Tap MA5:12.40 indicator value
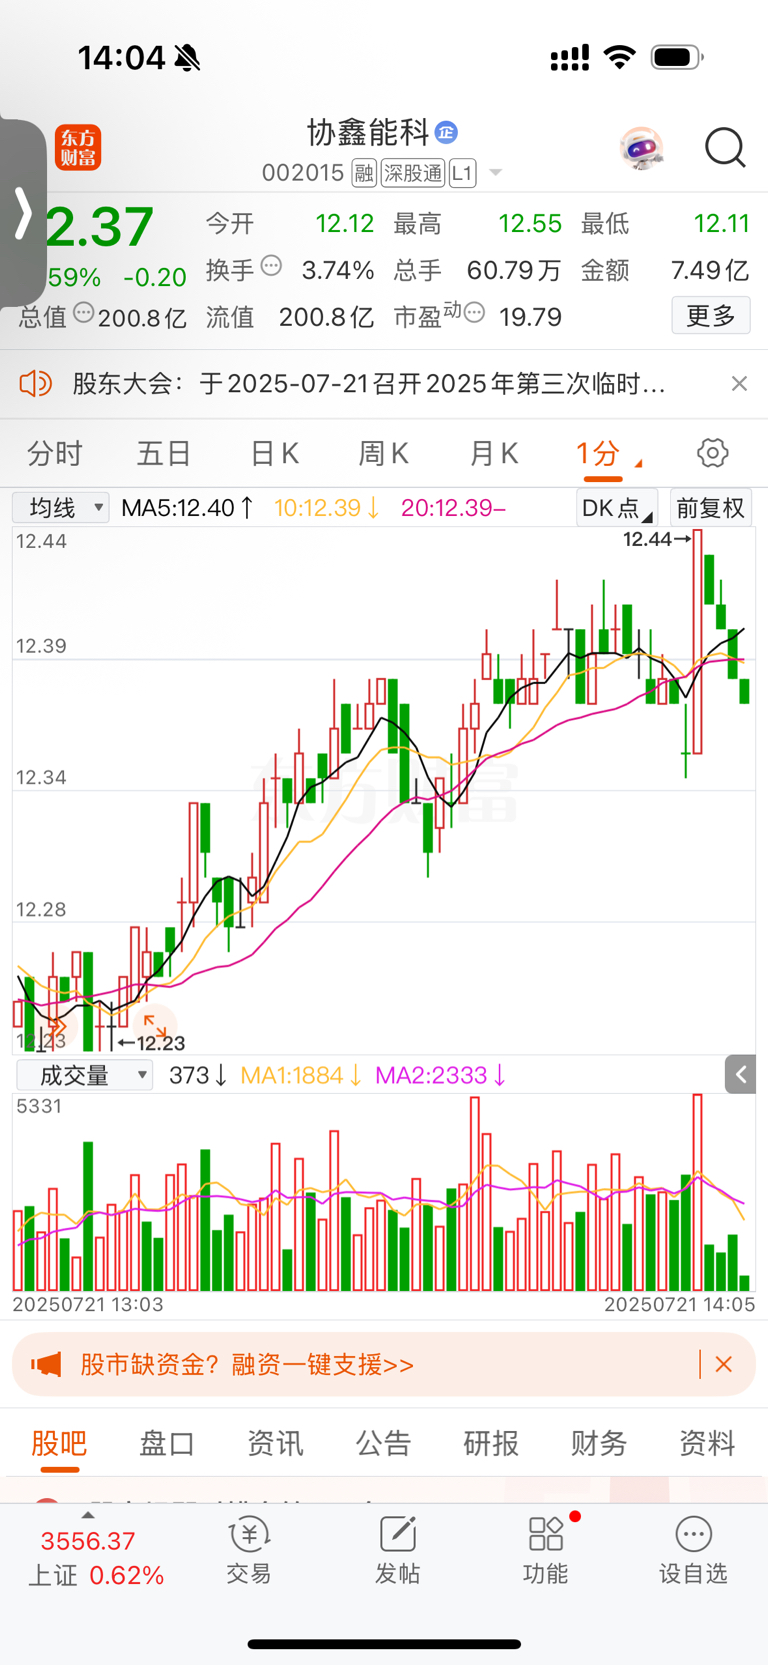The height and width of the screenshot is (1665, 769). coord(187,508)
